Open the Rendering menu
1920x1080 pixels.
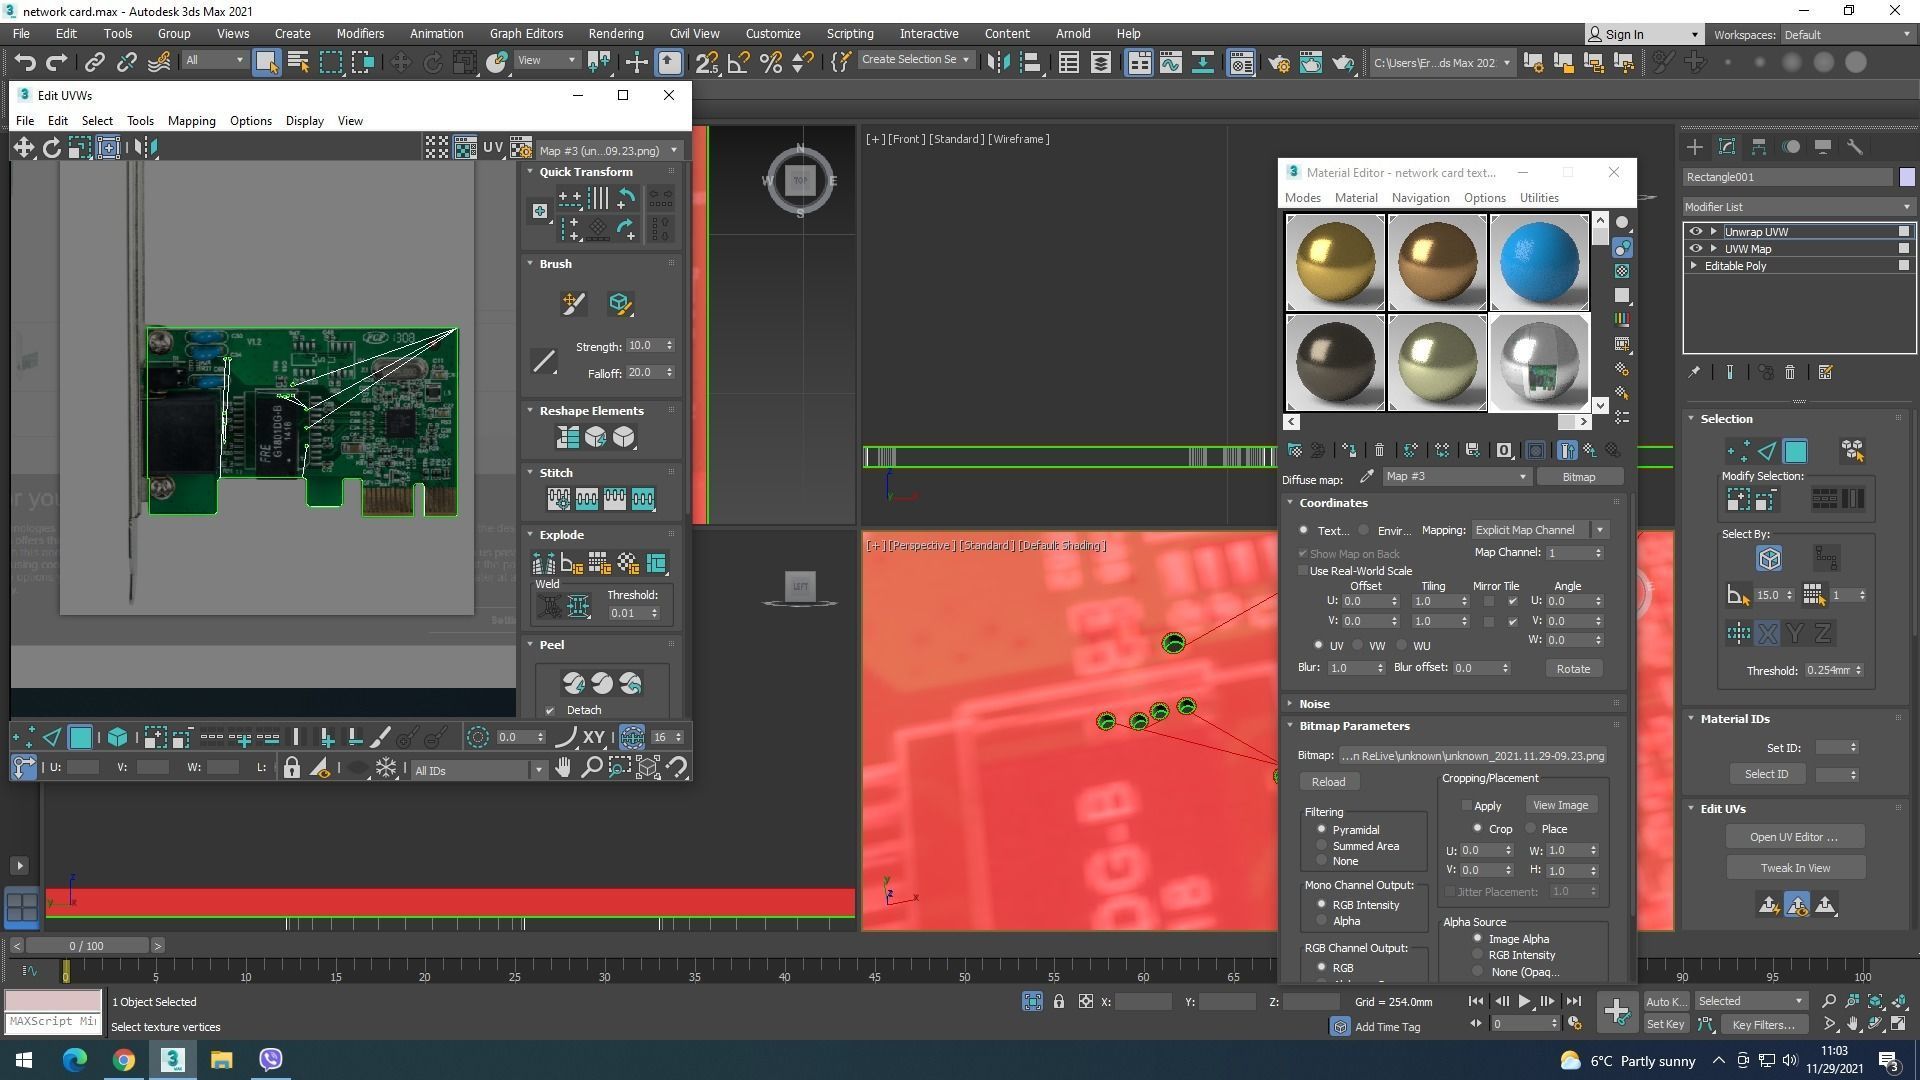point(615,34)
